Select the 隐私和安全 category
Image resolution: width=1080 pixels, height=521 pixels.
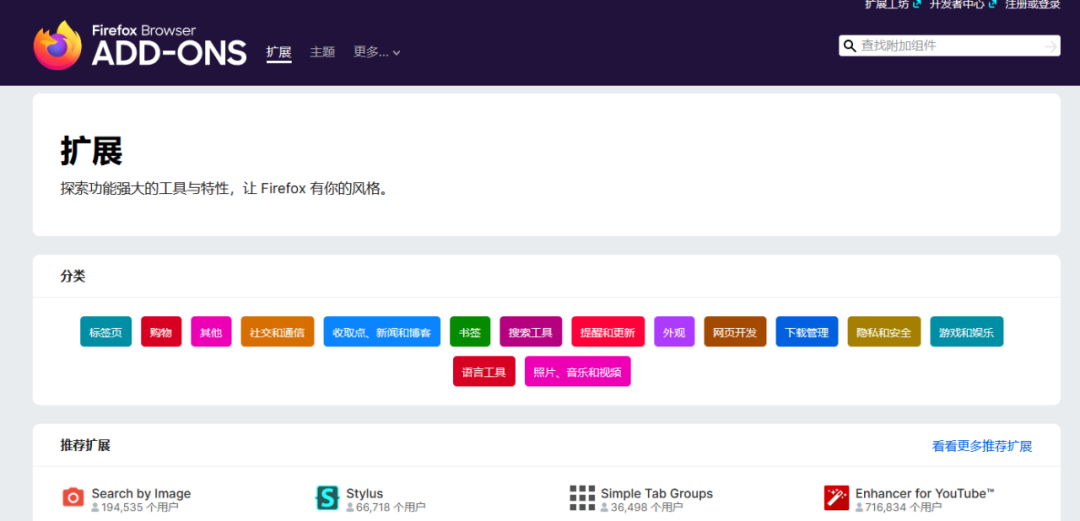click(884, 331)
